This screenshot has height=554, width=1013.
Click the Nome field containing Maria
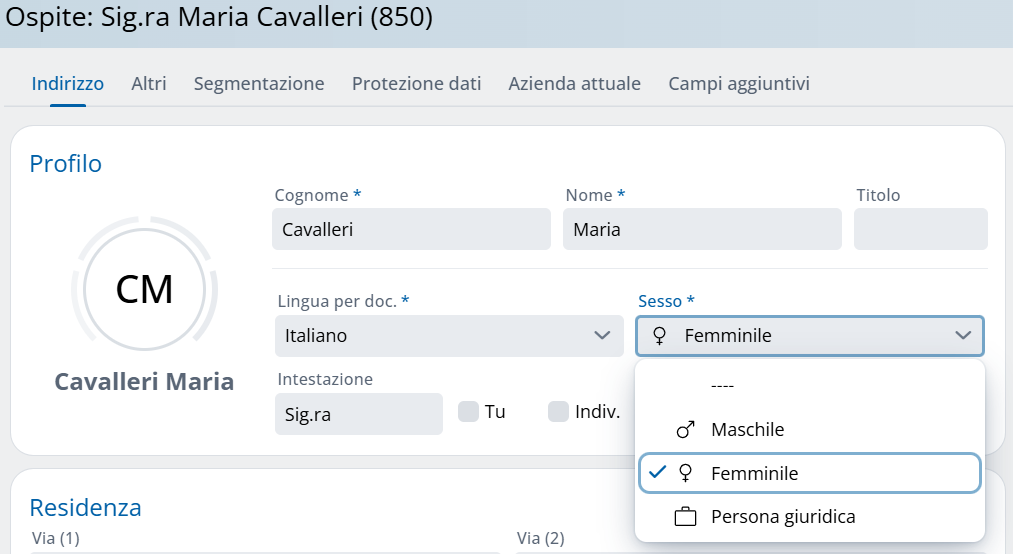pyautogui.click(x=702, y=229)
